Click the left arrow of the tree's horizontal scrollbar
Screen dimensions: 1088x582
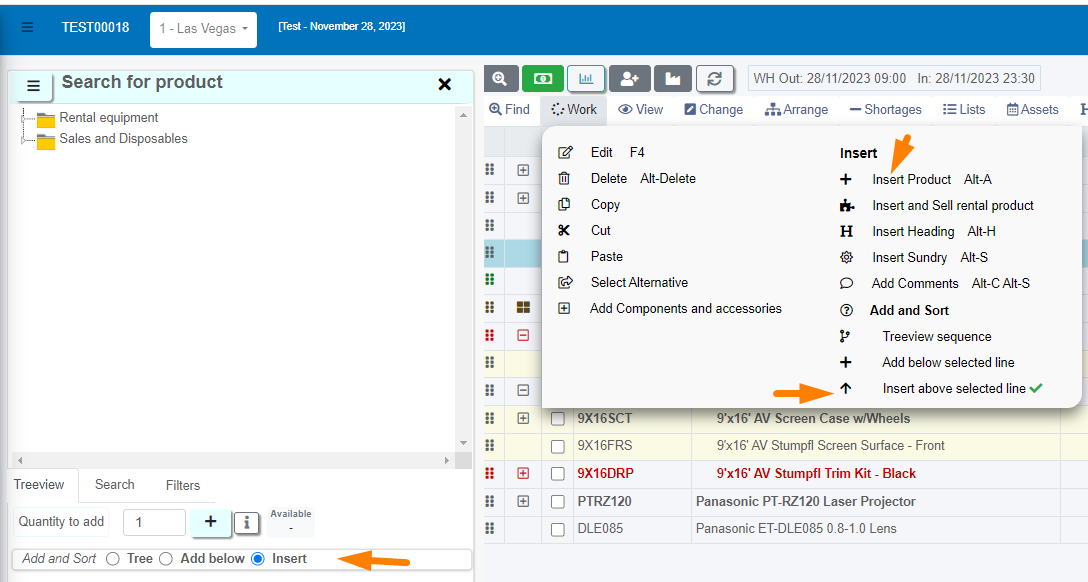(20, 461)
